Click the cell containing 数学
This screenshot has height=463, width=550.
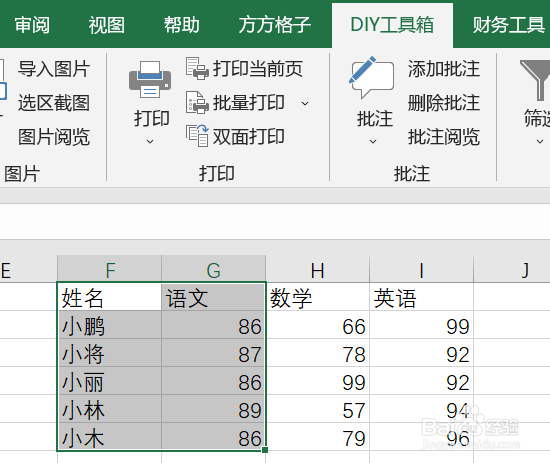317,297
